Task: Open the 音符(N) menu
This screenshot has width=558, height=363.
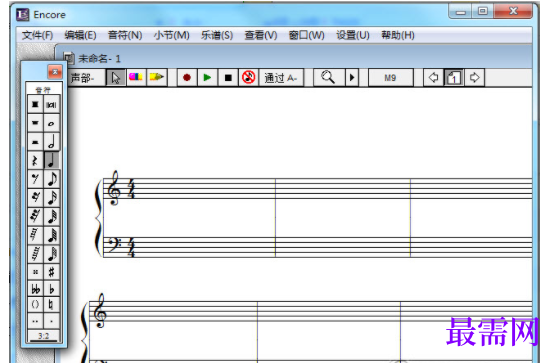Action: (125, 35)
